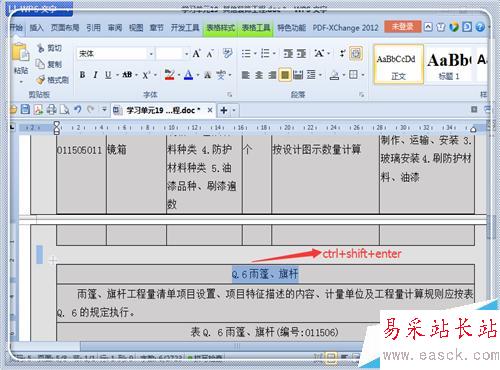Undo the last action
Viewport: 500px width, 370px height.
coord(78,109)
